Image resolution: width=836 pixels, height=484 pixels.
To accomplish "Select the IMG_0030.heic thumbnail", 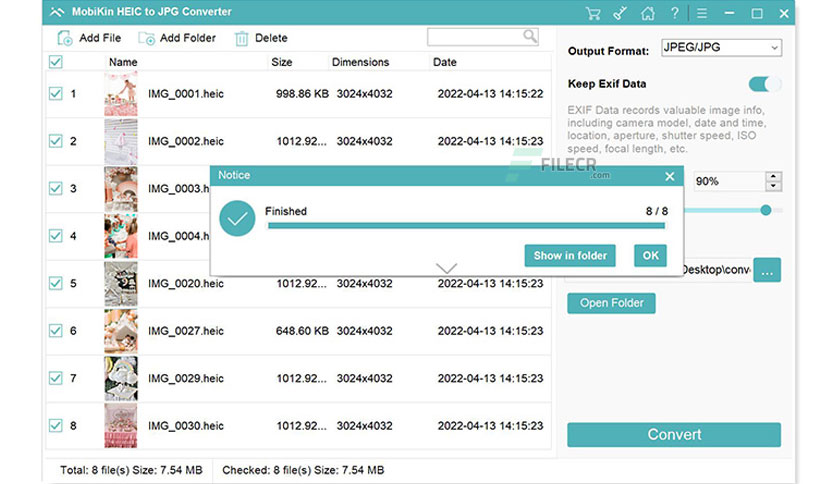I will point(120,426).
